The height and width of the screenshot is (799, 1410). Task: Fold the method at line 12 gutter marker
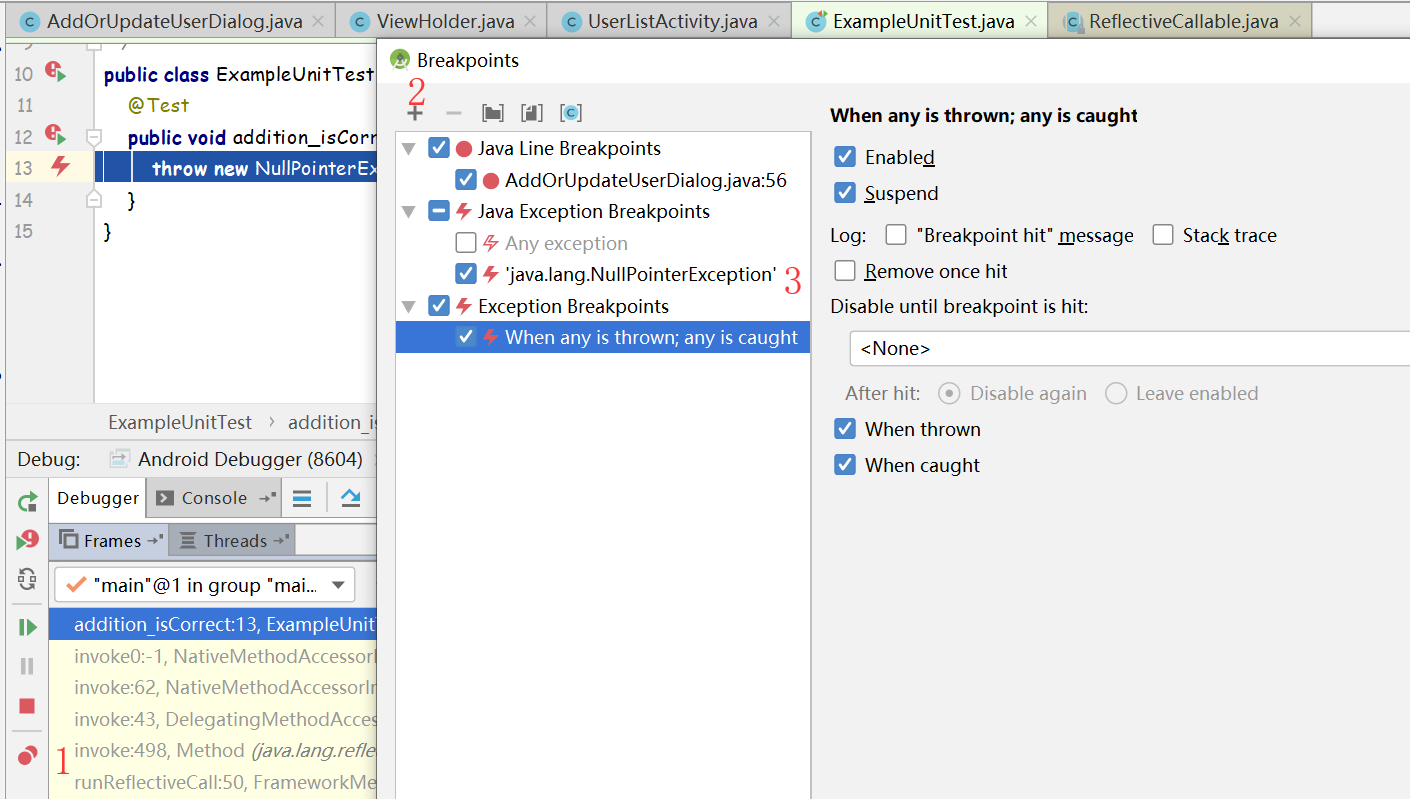94,137
